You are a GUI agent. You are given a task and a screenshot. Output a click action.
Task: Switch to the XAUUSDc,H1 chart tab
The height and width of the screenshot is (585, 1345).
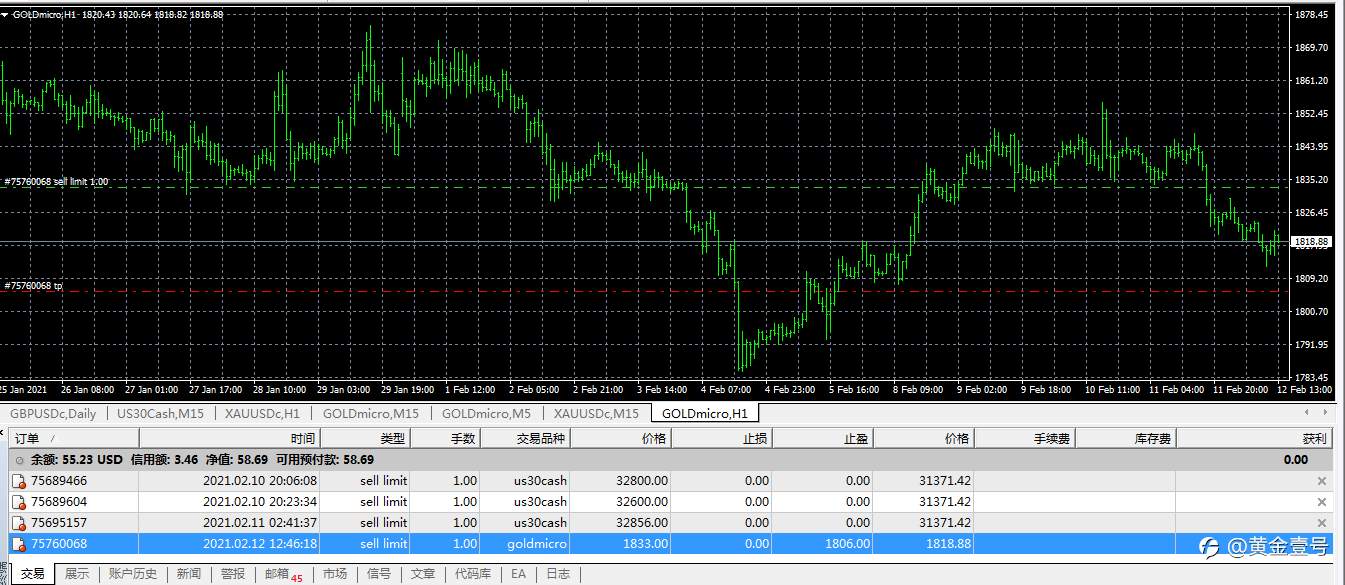[x=262, y=413]
